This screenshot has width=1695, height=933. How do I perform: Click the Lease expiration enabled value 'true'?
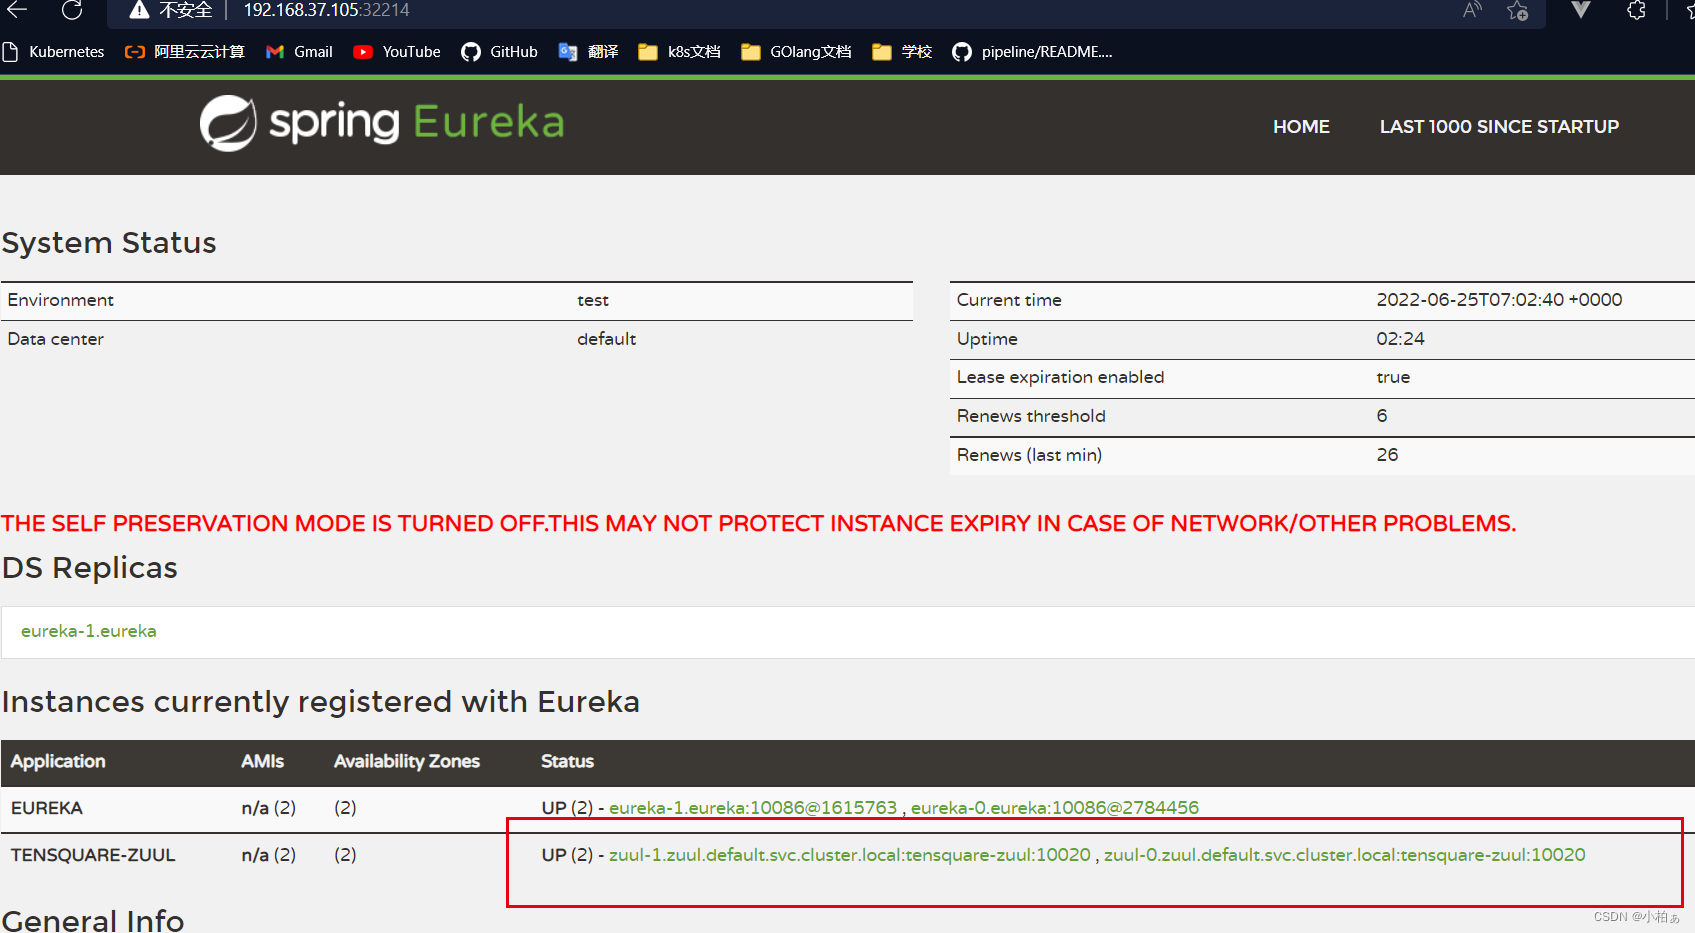pyautogui.click(x=1393, y=377)
